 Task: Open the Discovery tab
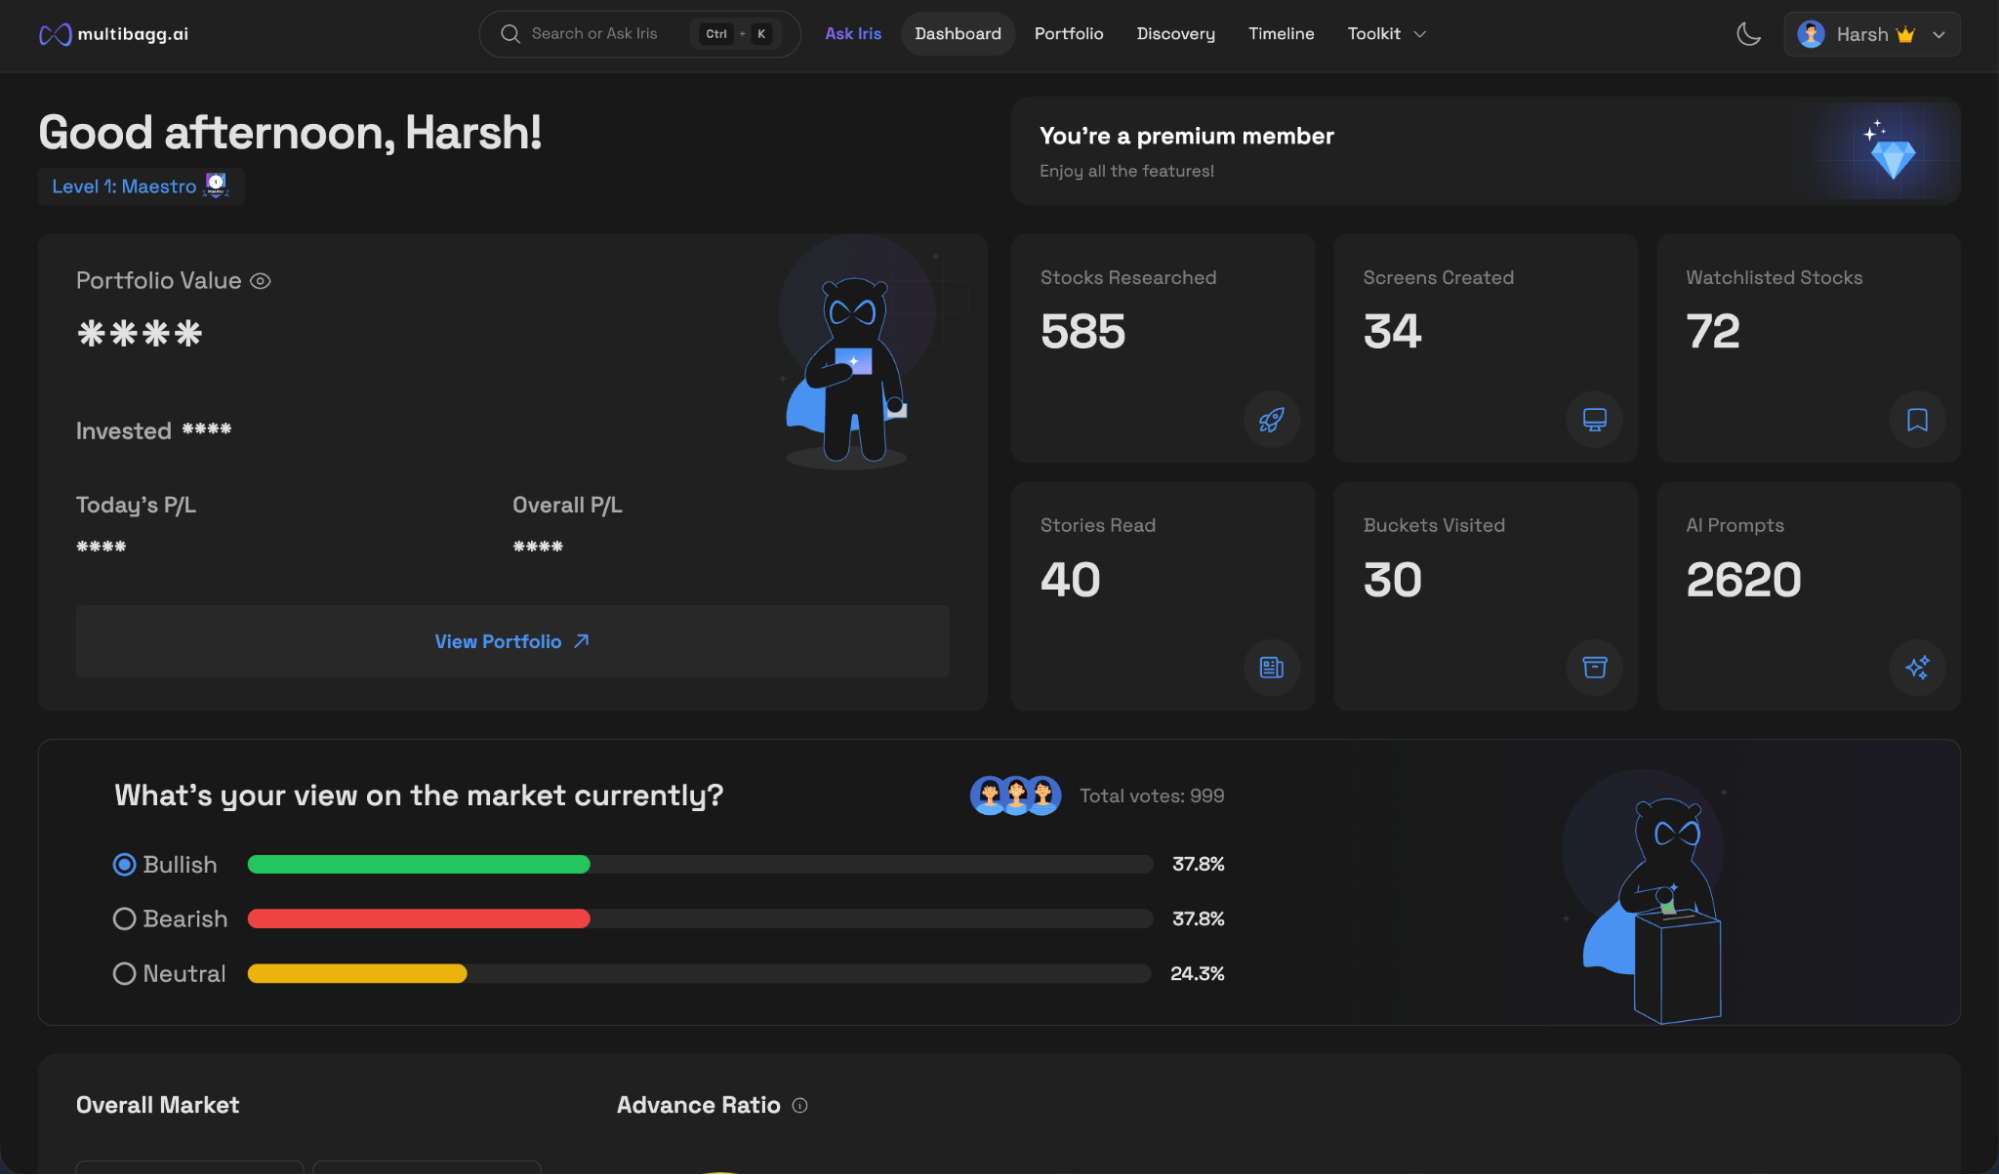point(1175,34)
